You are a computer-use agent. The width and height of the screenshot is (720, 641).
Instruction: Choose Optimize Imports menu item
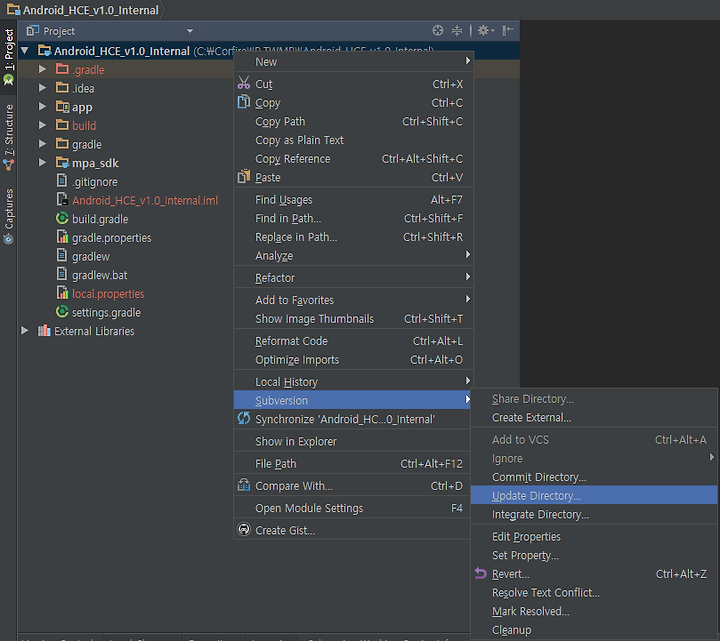tap(353, 360)
